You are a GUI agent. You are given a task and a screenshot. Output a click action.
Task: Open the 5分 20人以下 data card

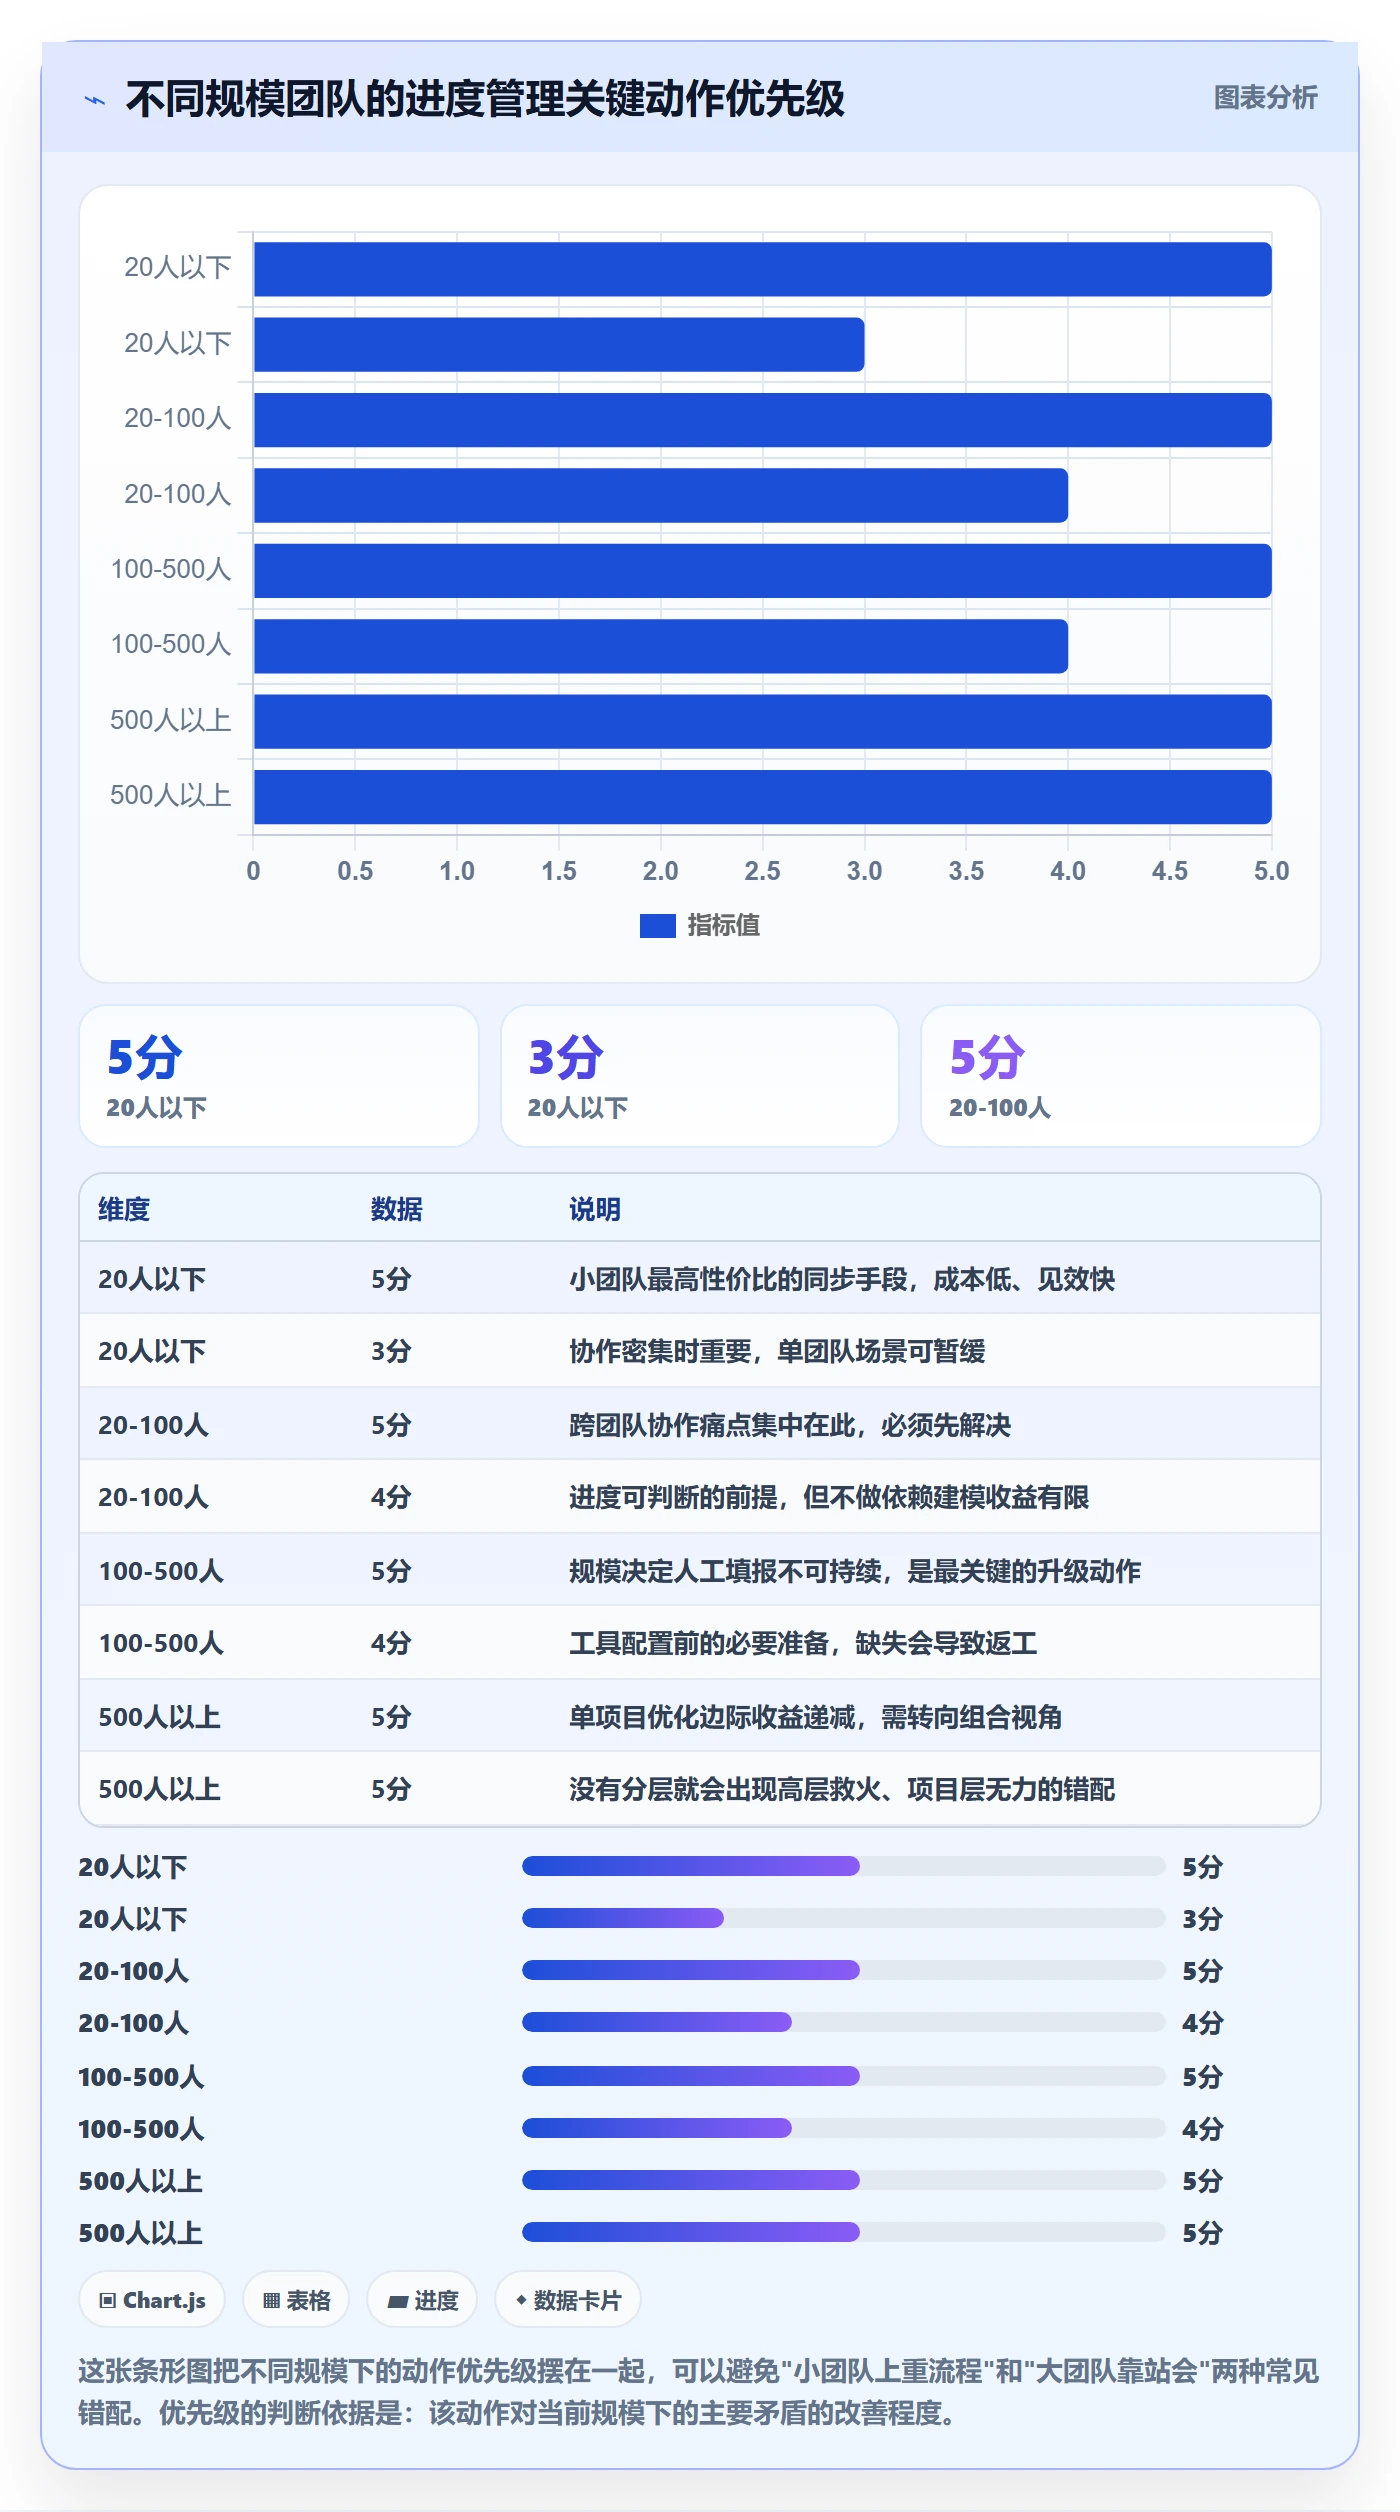(279, 1076)
